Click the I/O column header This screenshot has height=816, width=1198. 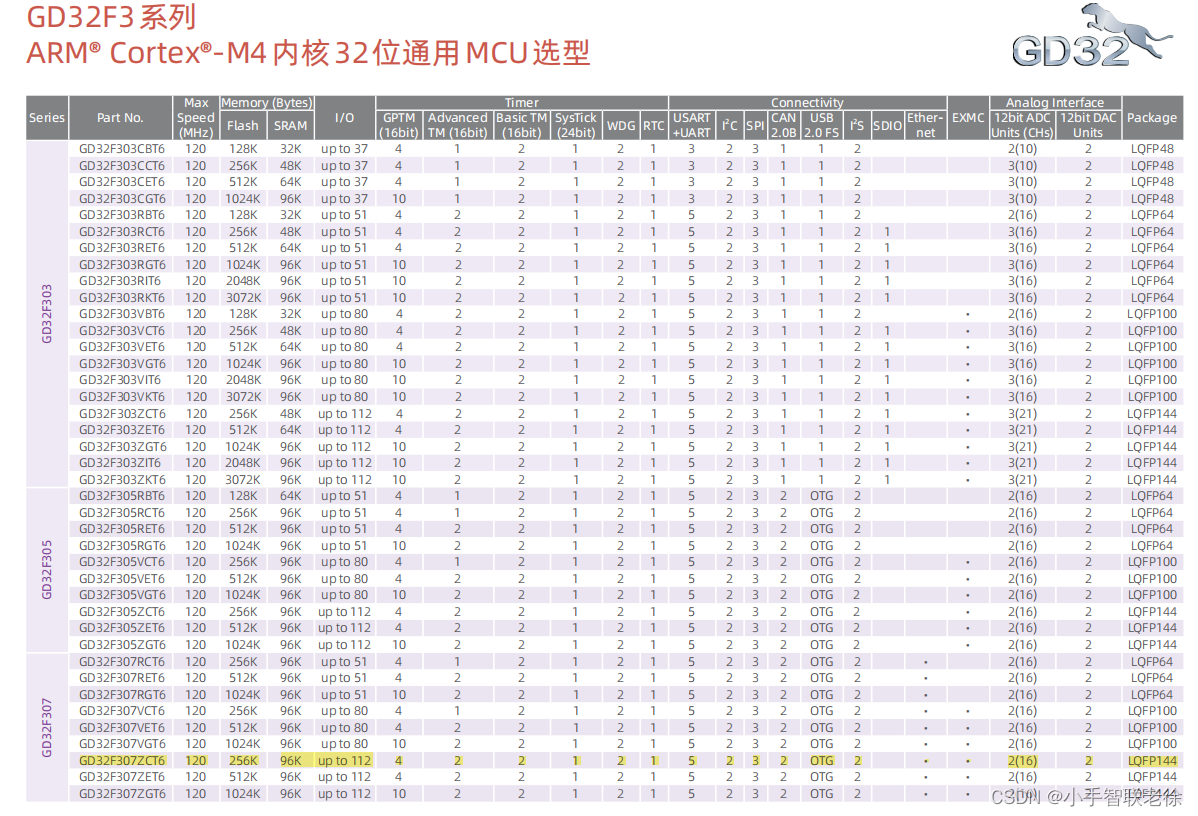[x=345, y=118]
